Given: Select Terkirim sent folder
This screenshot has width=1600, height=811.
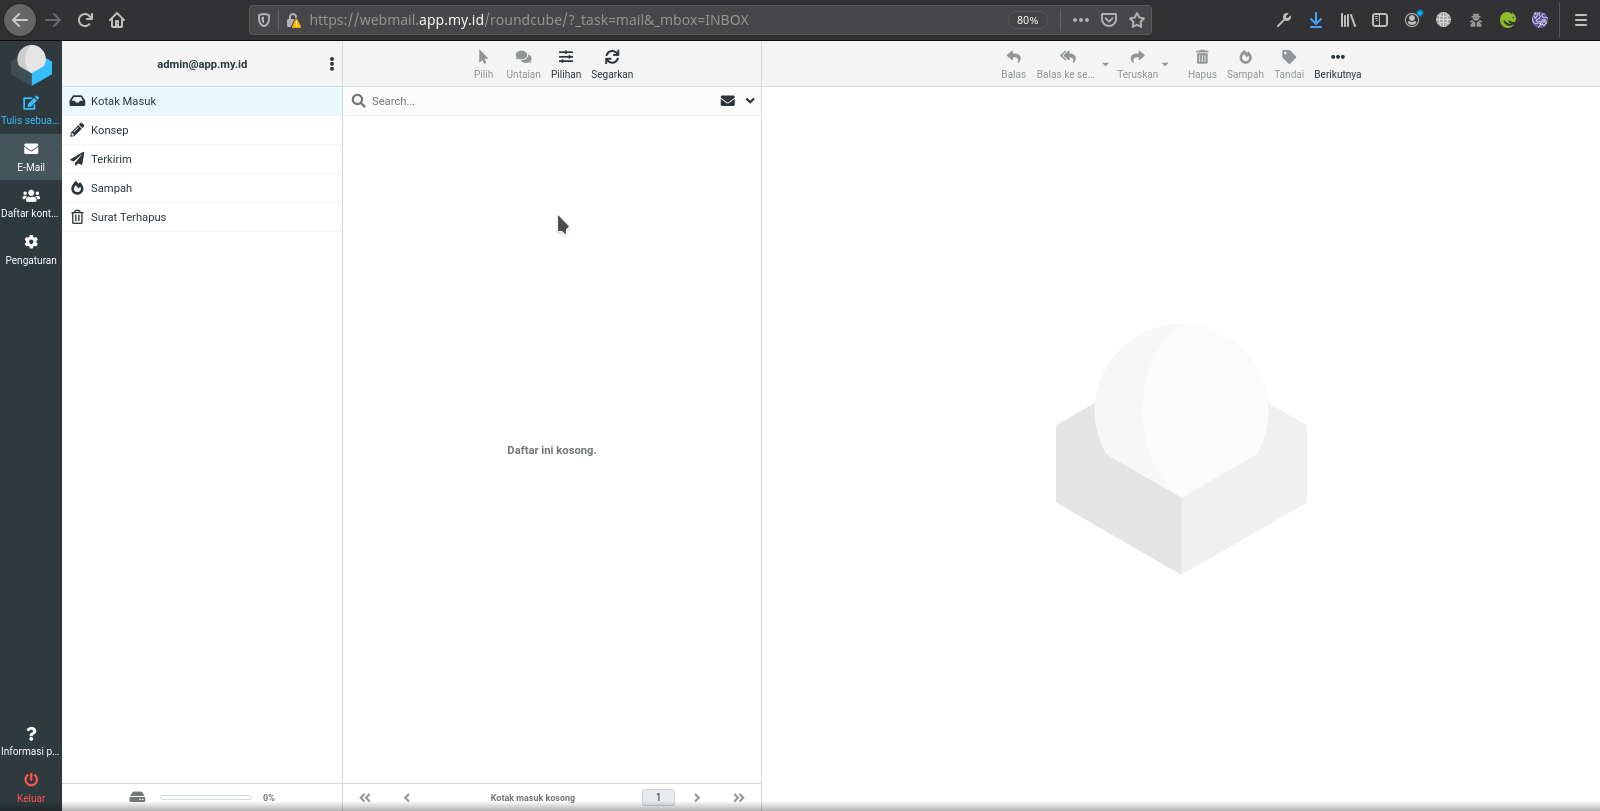Looking at the screenshot, I should 202,159.
